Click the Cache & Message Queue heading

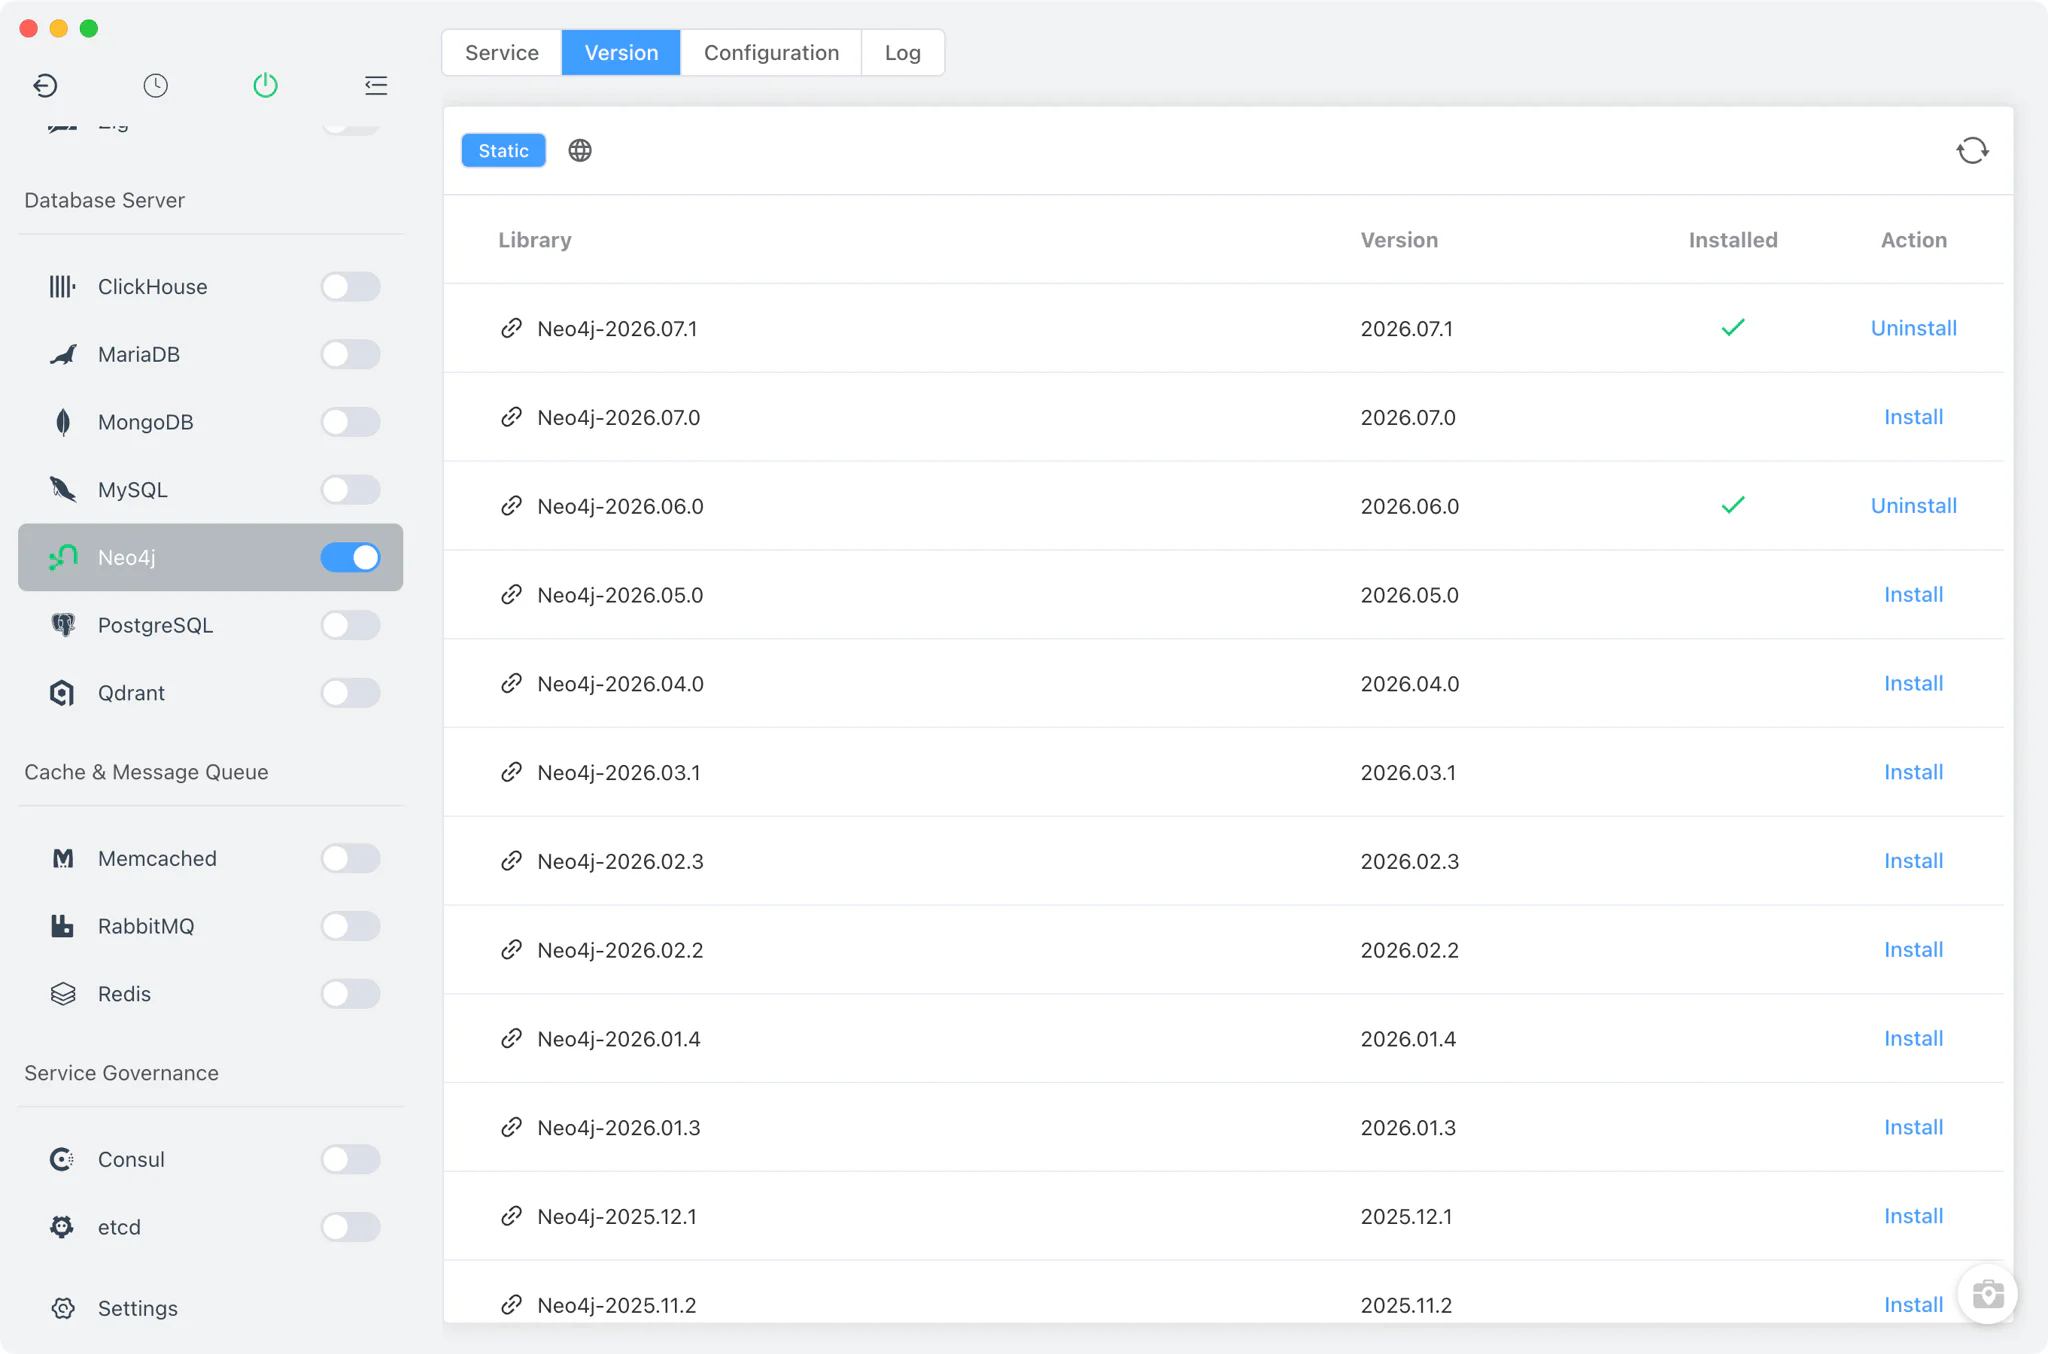pyautogui.click(x=146, y=772)
